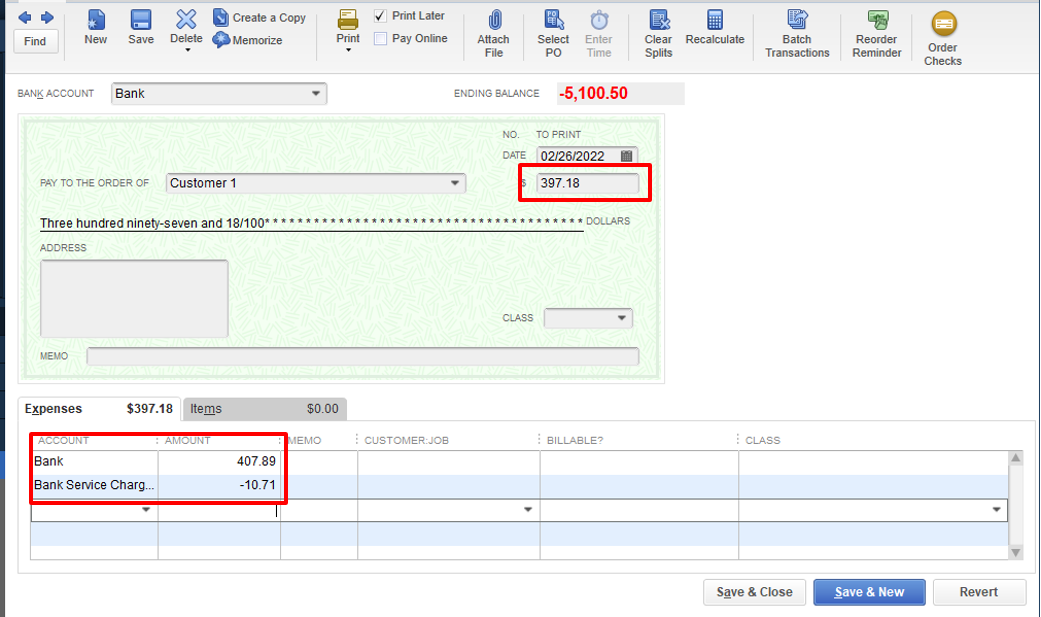Delete this check using Delete icon
The image size is (1041, 617).
pos(185,29)
